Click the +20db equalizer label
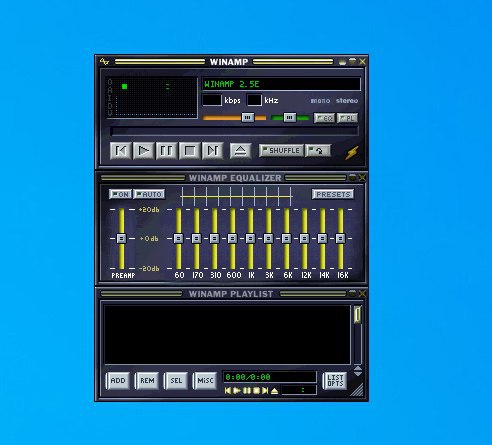 coord(149,210)
